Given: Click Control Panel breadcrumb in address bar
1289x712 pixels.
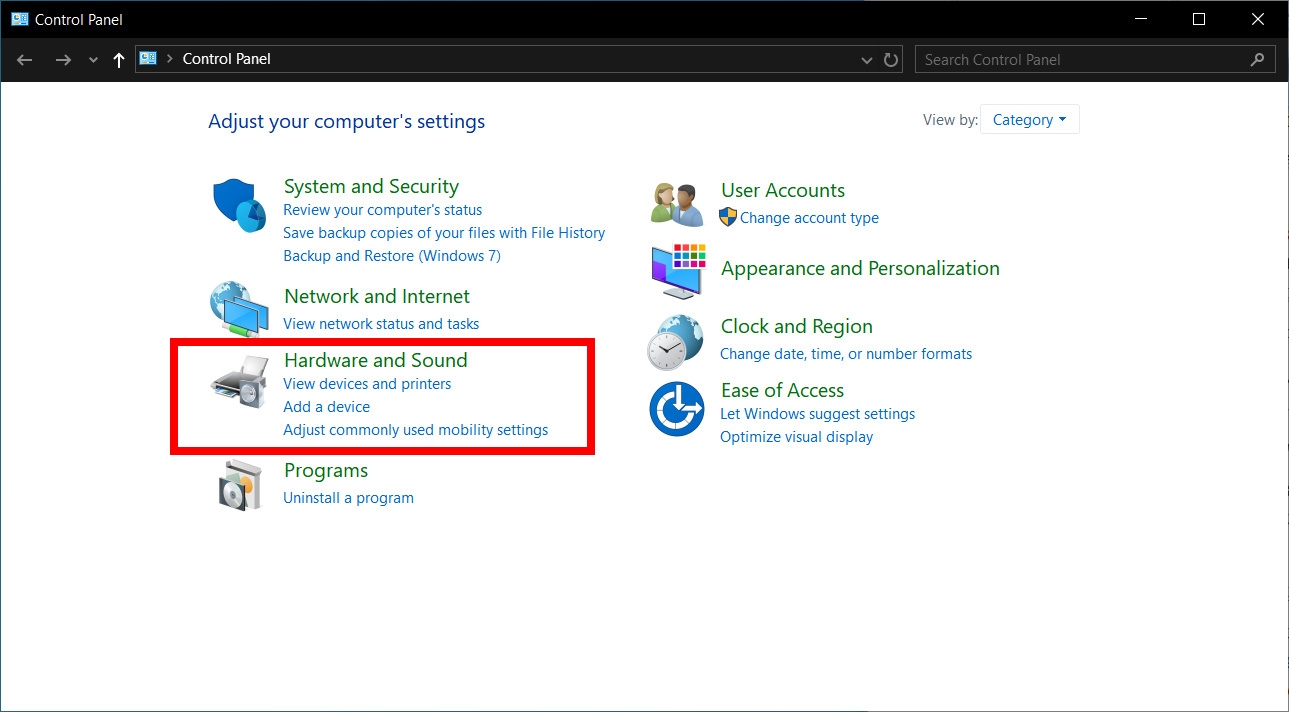Looking at the screenshot, I should pos(227,59).
